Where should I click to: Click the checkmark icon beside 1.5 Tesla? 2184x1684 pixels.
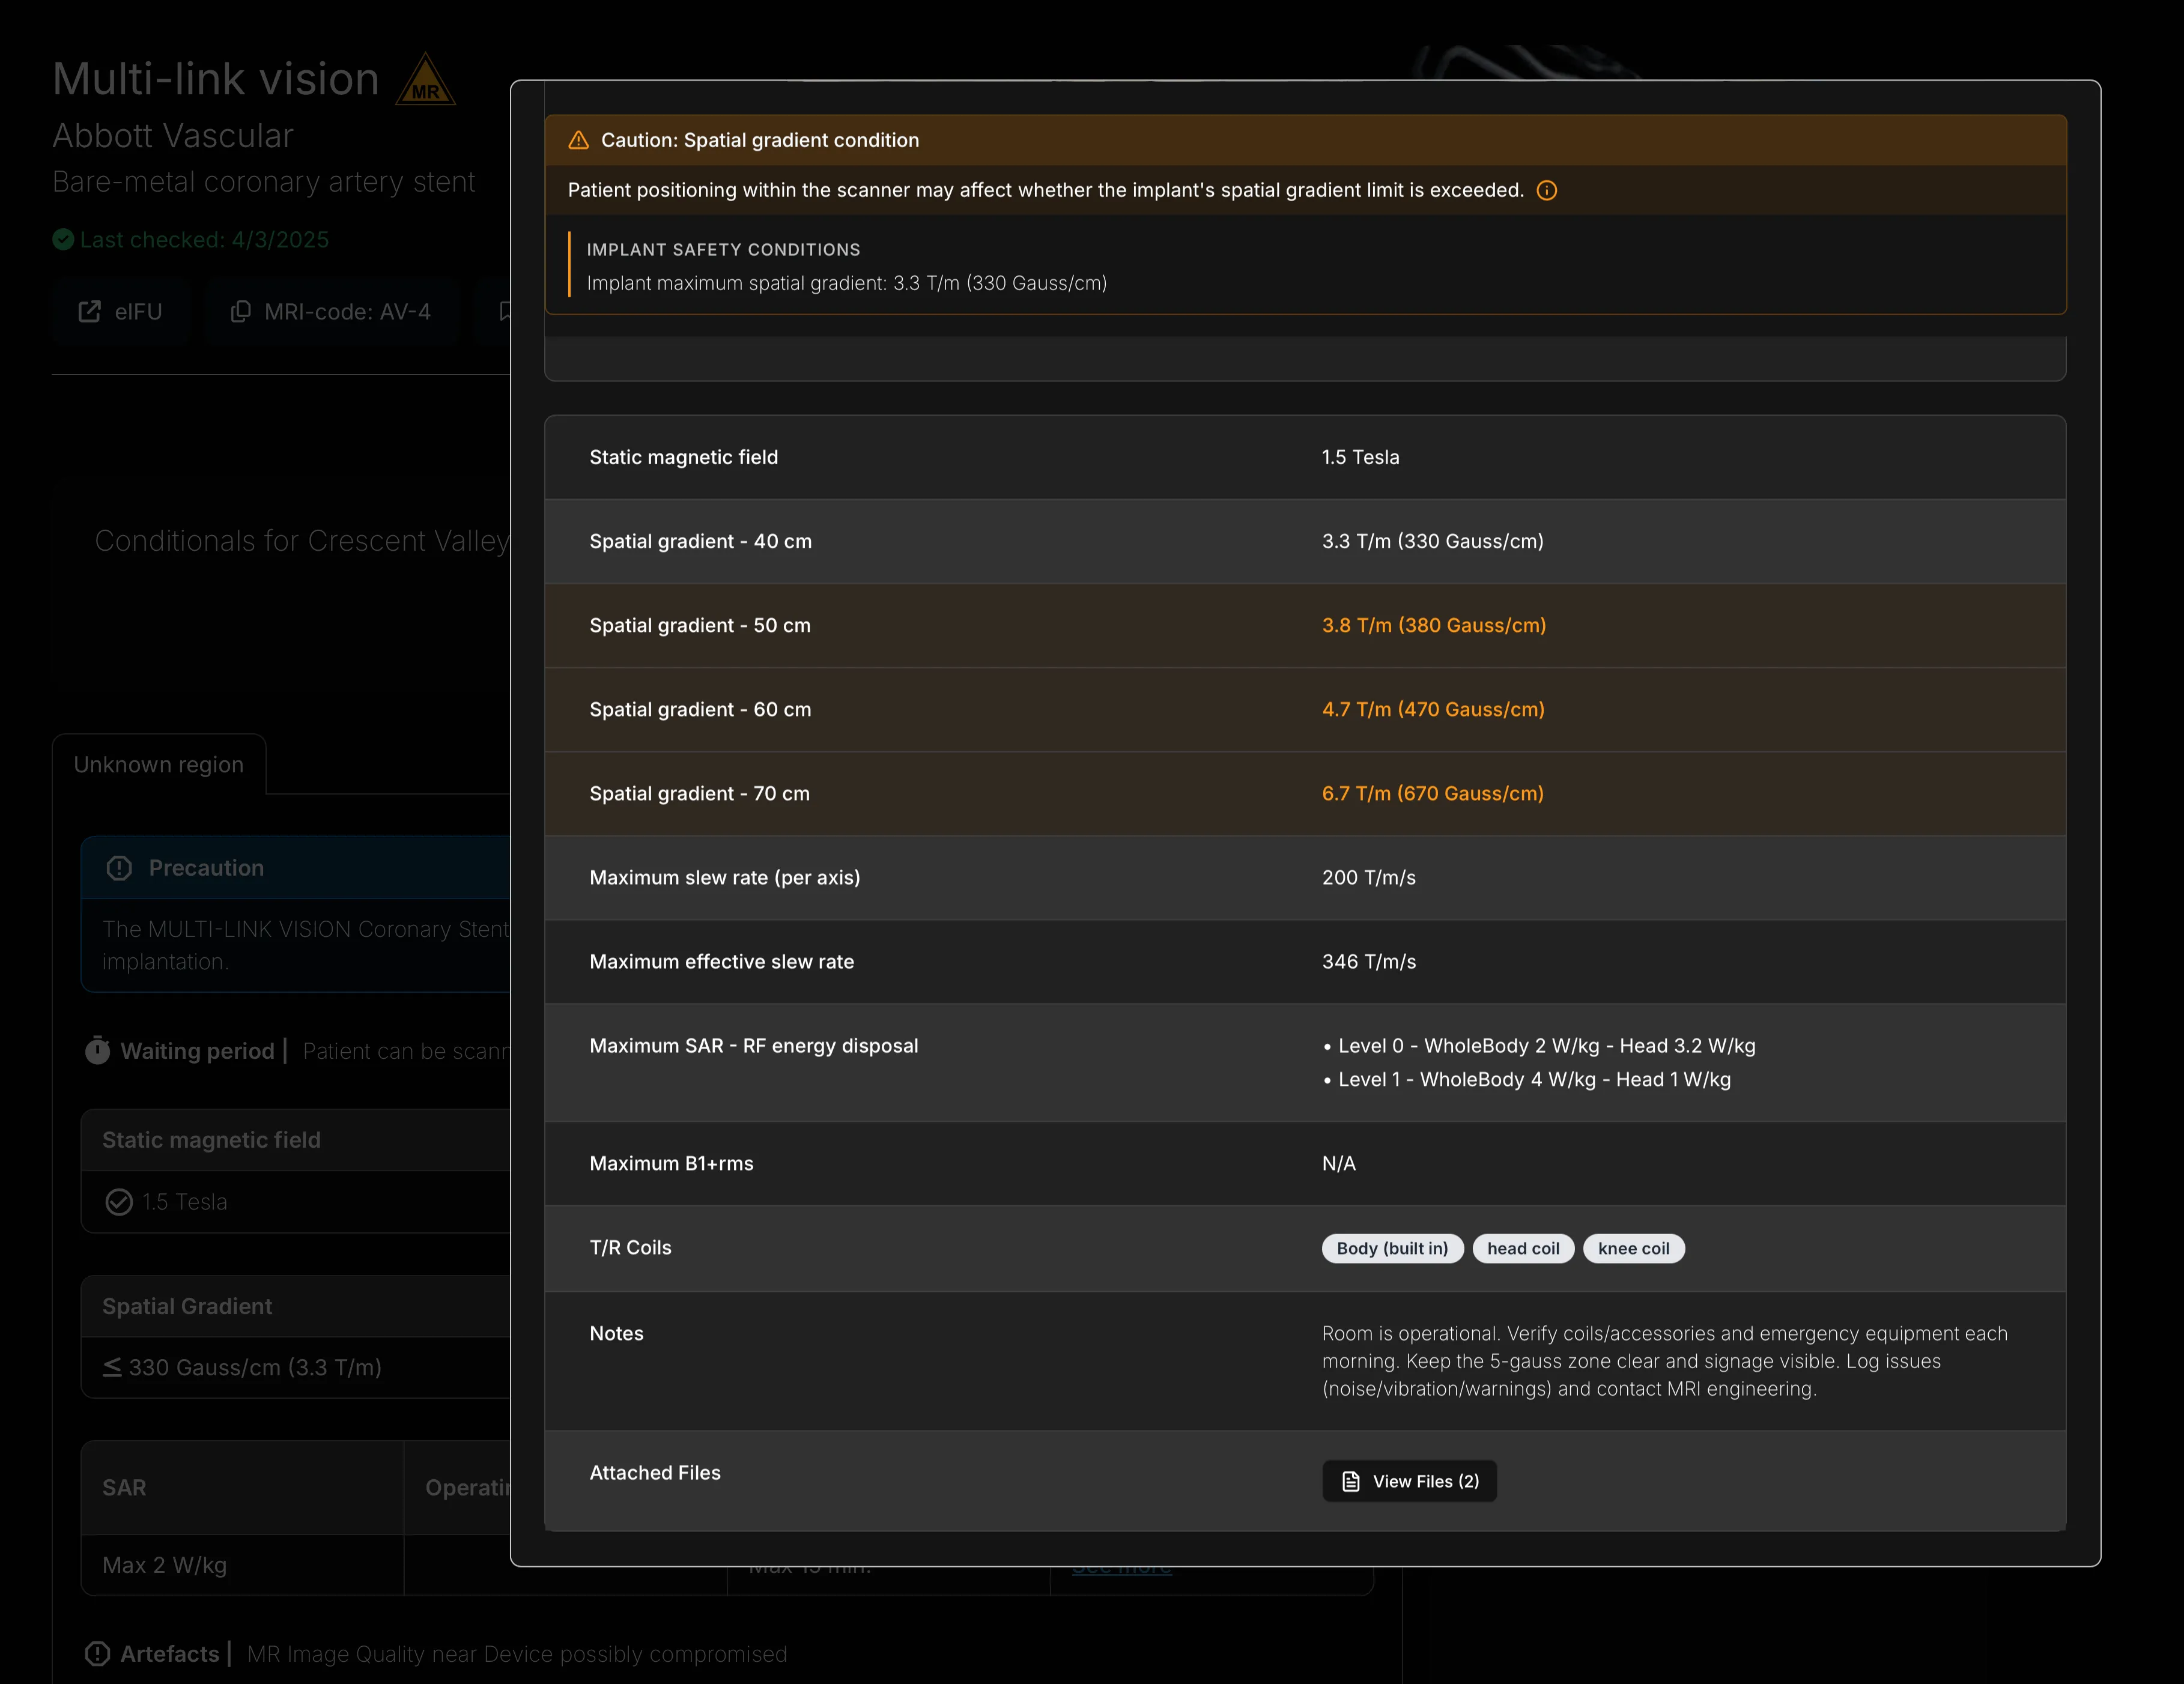pos(119,1202)
